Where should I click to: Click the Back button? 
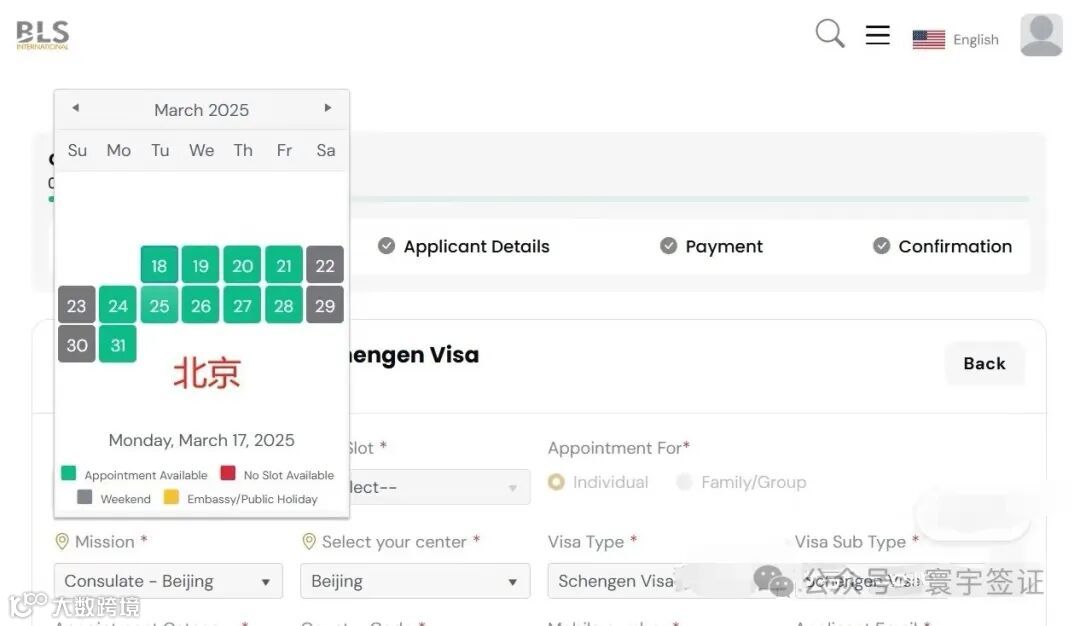coord(984,364)
